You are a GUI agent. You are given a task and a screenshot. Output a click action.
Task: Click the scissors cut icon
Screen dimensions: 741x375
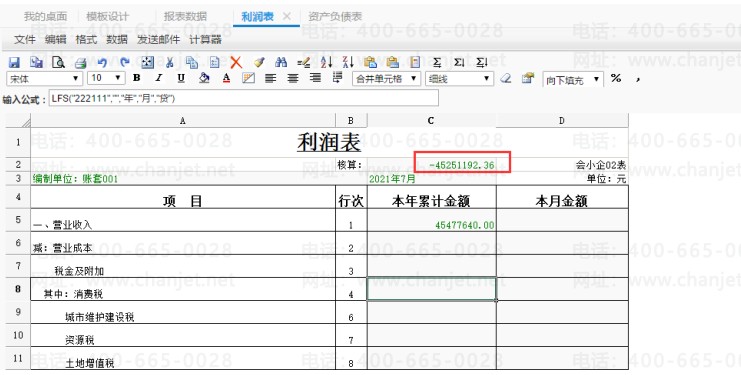[x=170, y=62]
